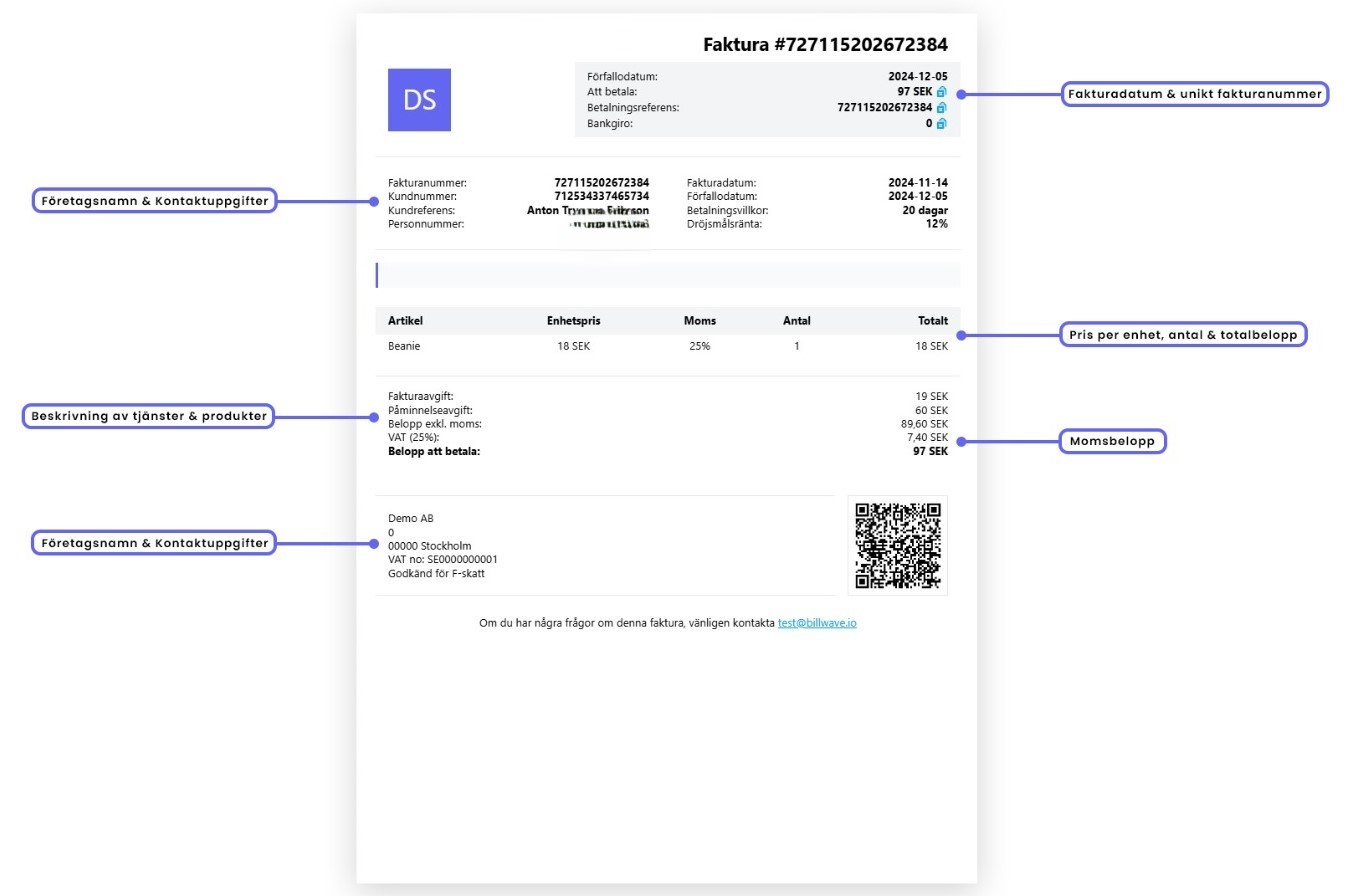Click customer number 712534337465734
This screenshot has height=896, width=1350.
coord(601,197)
